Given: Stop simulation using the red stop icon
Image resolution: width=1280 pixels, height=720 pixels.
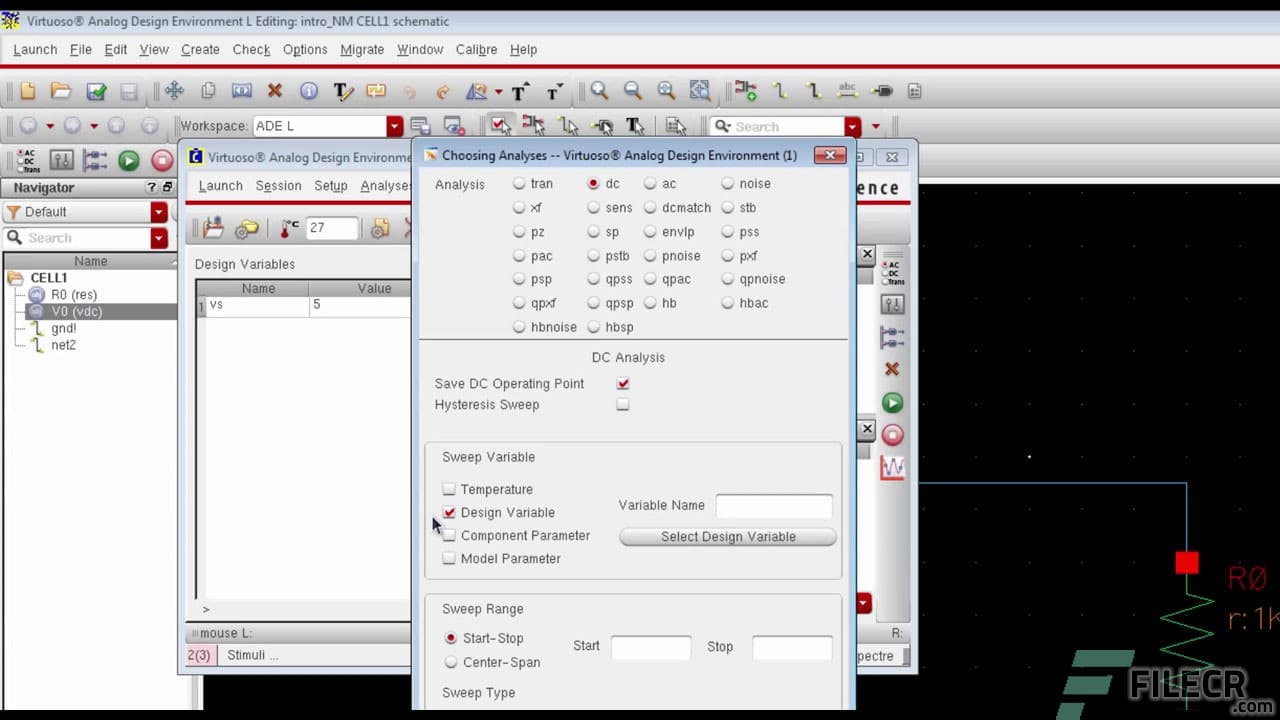Looking at the screenshot, I should tap(890, 433).
